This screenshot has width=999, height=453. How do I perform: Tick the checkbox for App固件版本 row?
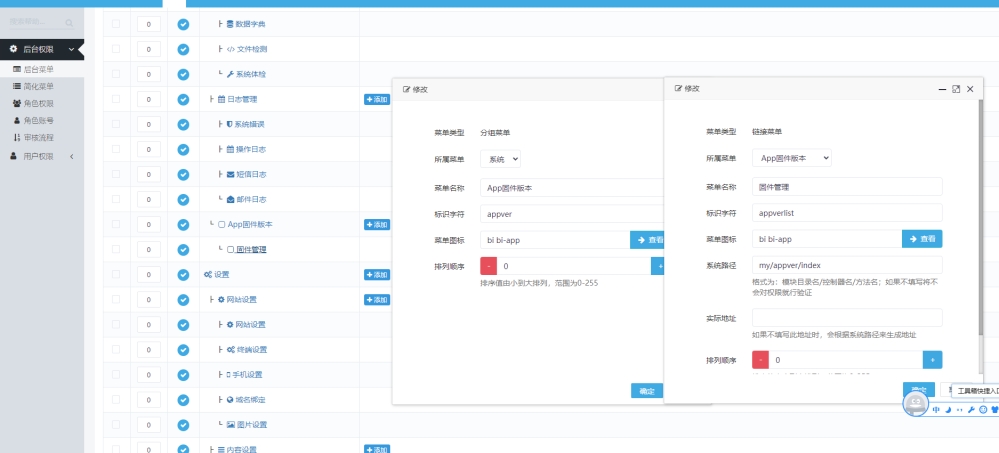click(116, 224)
